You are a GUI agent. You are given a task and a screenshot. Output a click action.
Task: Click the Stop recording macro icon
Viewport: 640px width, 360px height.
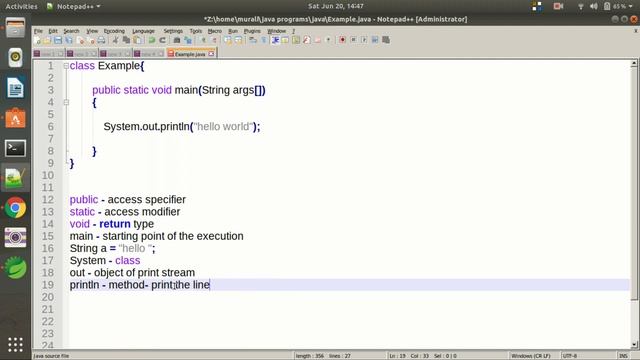point(353,40)
